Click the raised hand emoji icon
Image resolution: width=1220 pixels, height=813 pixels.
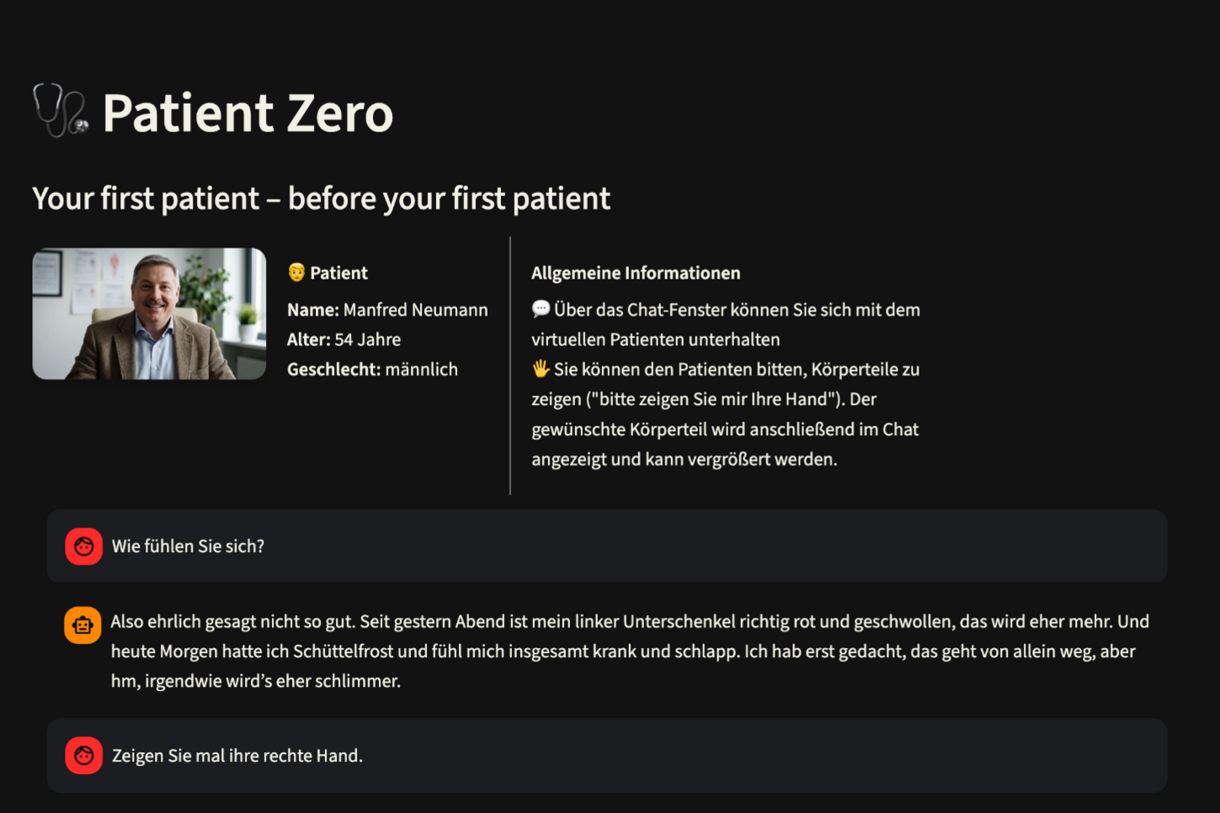541,369
